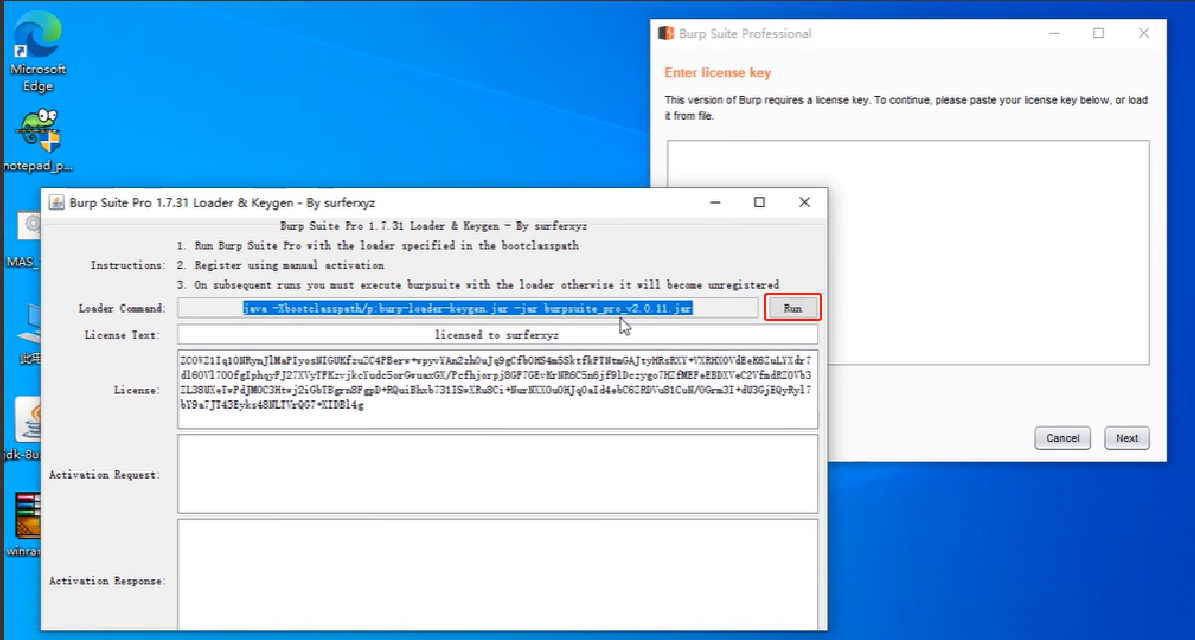The height and width of the screenshot is (640, 1195).
Task: Click the 'Burp Suite Professional' title text
Action: 745,34
